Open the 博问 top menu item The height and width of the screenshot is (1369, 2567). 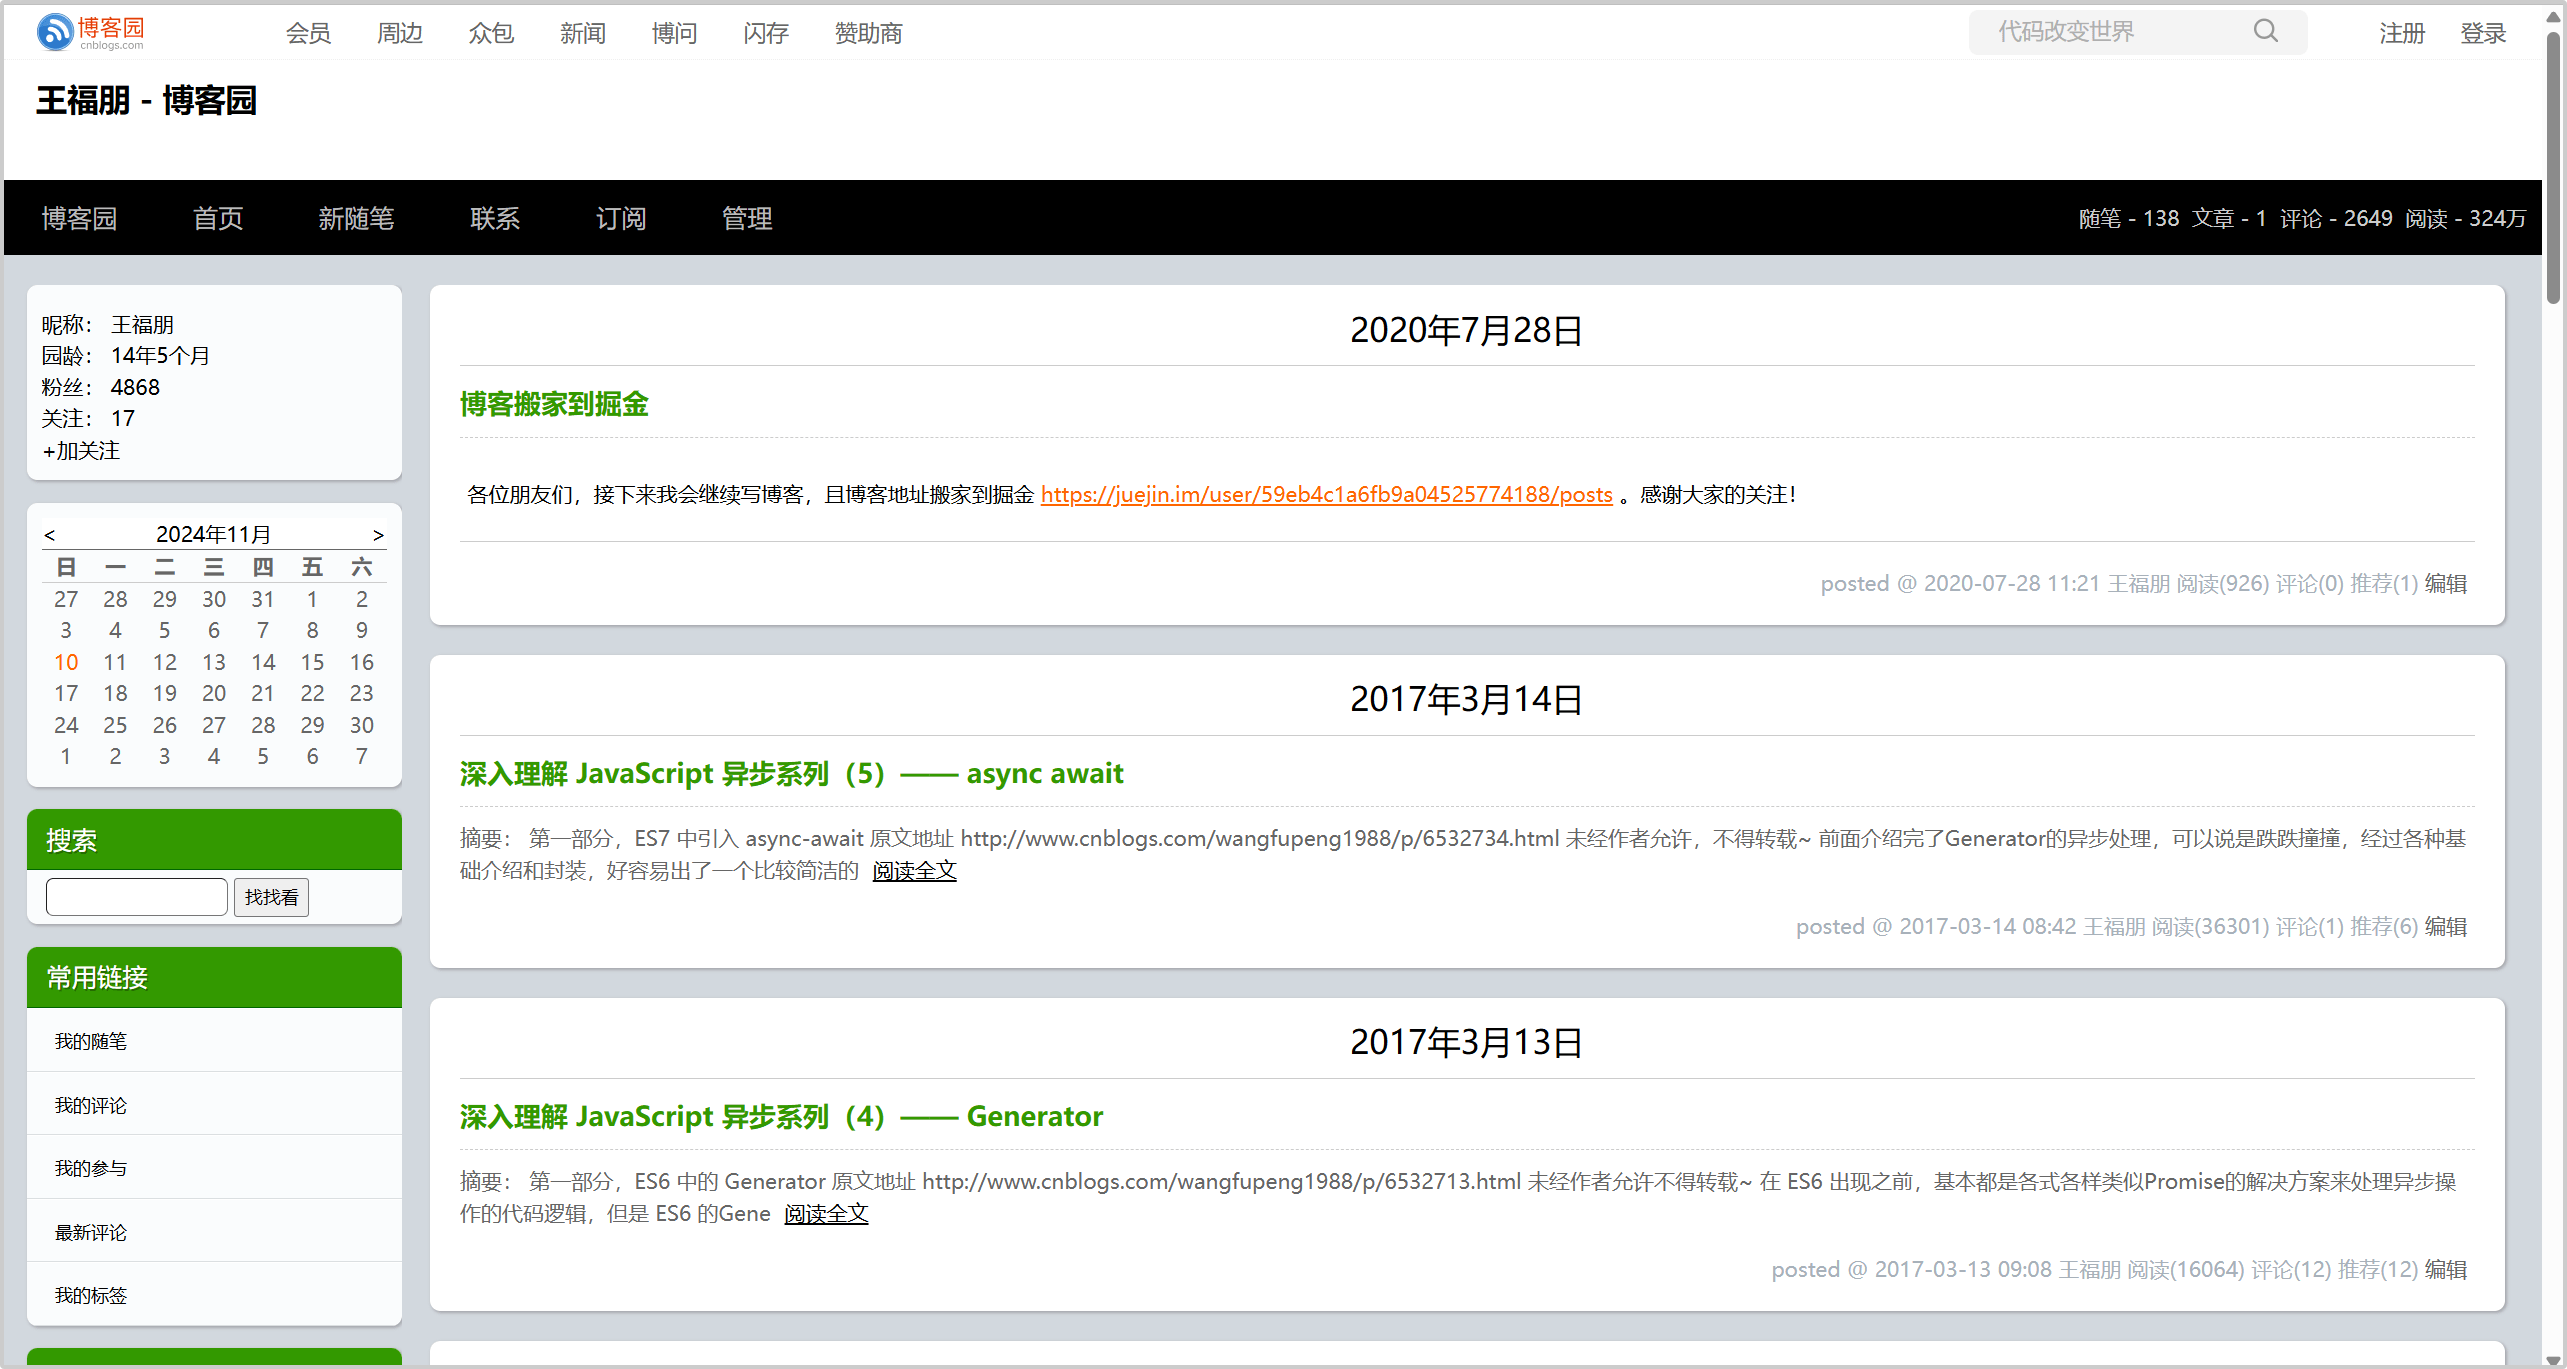pyautogui.click(x=675, y=33)
